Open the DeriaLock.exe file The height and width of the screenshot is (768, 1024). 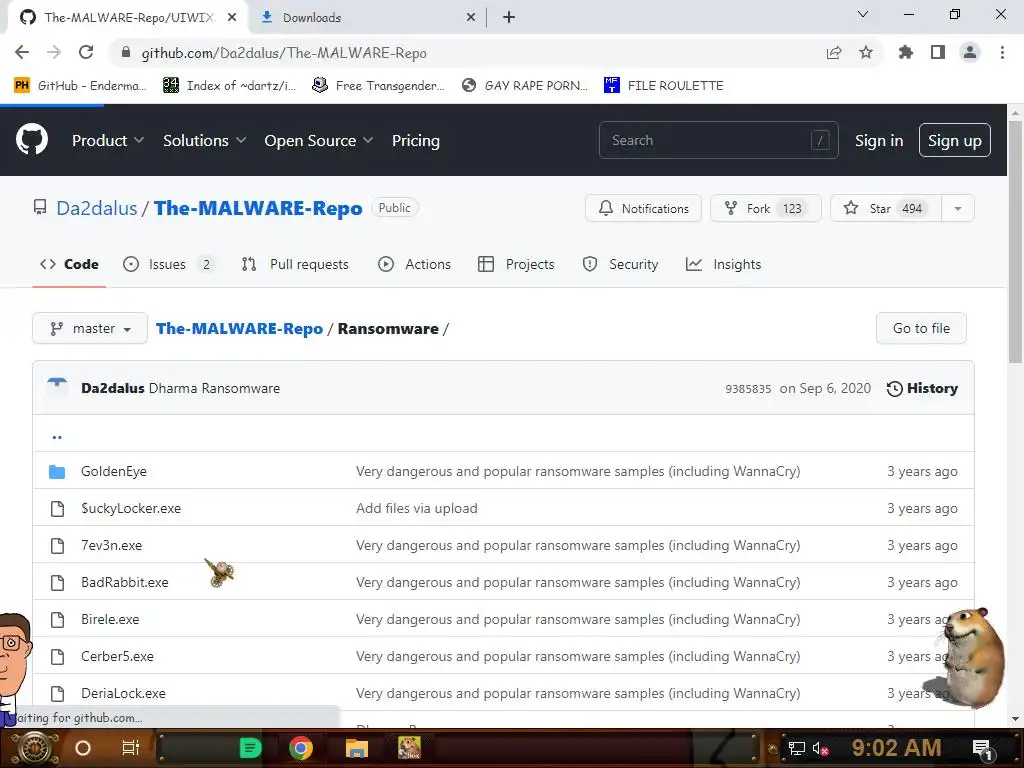point(123,694)
